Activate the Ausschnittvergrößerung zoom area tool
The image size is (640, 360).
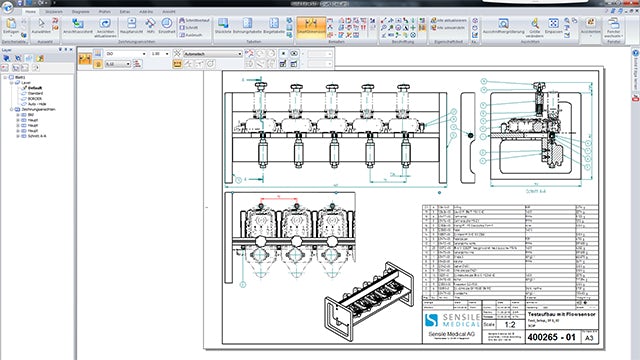click(x=503, y=26)
